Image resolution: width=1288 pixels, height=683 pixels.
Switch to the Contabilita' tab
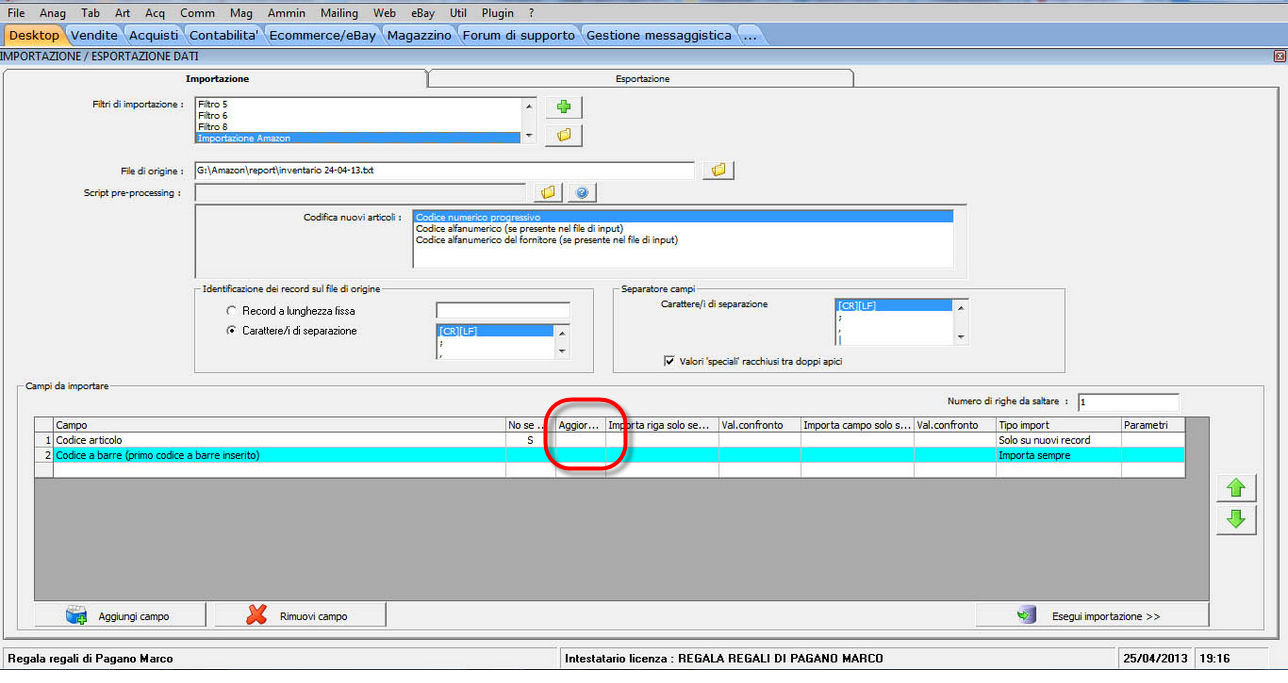pyautogui.click(x=225, y=35)
